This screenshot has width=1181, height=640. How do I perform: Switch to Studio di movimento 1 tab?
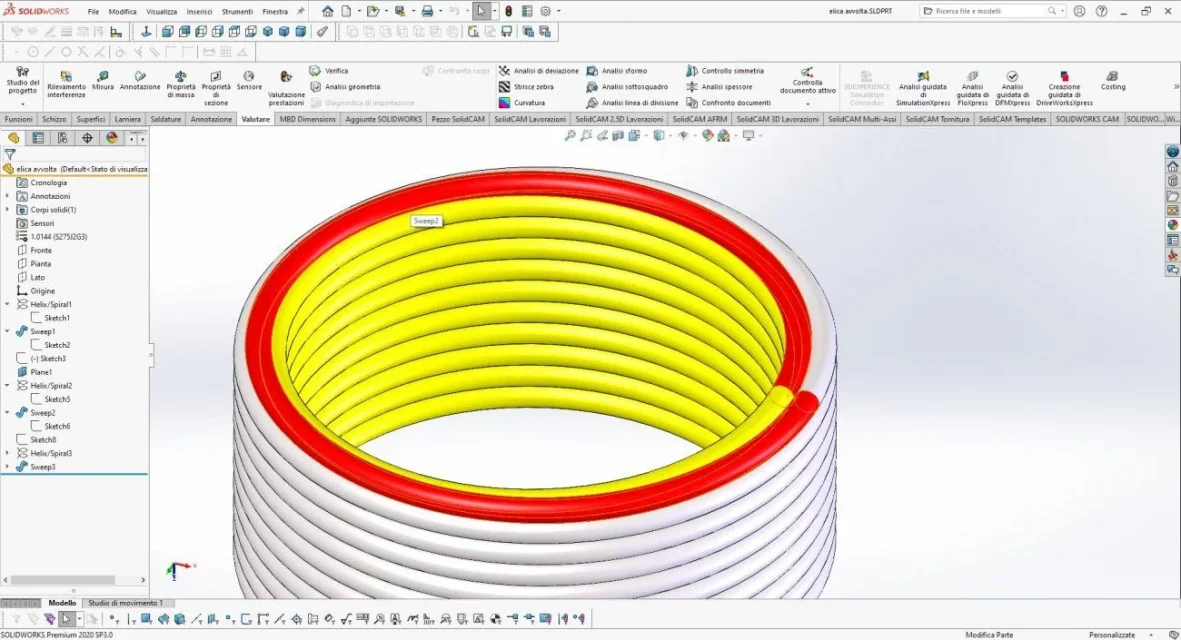coord(125,603)
